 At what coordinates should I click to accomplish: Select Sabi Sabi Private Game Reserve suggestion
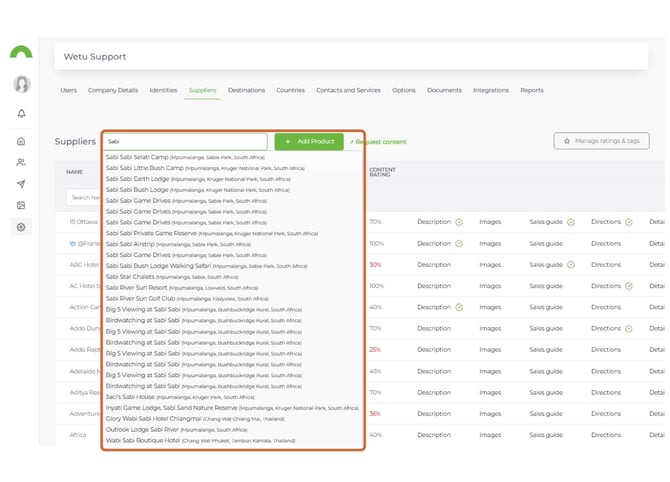tap(212, 233)
